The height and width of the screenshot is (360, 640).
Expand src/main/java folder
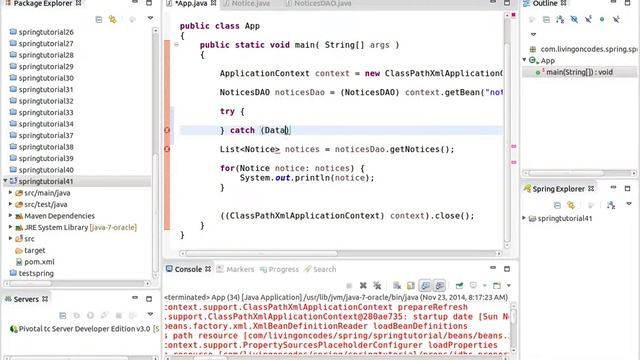[x=11, y=192]
